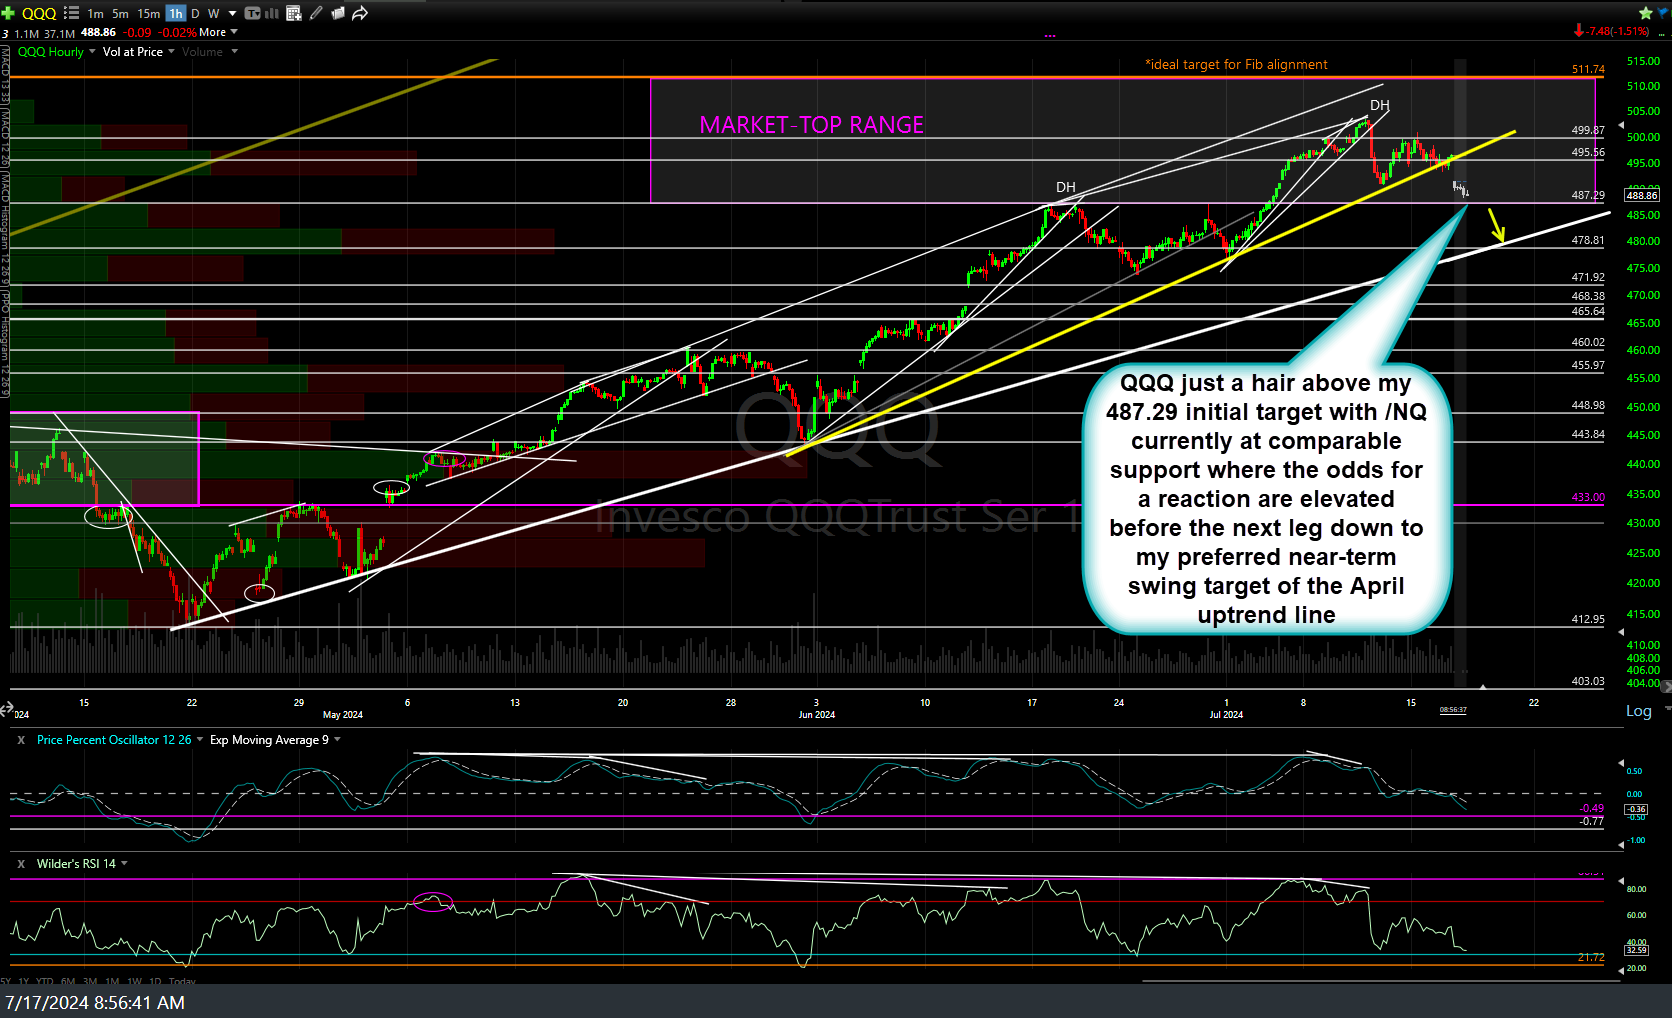Viewport: 1672px width, 1018px height.
Task: Click the horizontal expand arrows icon by time axis
Action: [6, 709]
